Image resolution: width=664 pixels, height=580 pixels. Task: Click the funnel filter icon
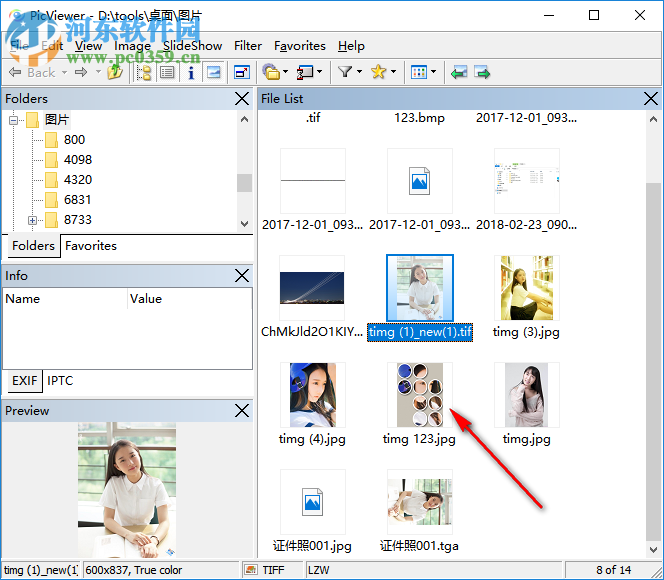point(345,72)
